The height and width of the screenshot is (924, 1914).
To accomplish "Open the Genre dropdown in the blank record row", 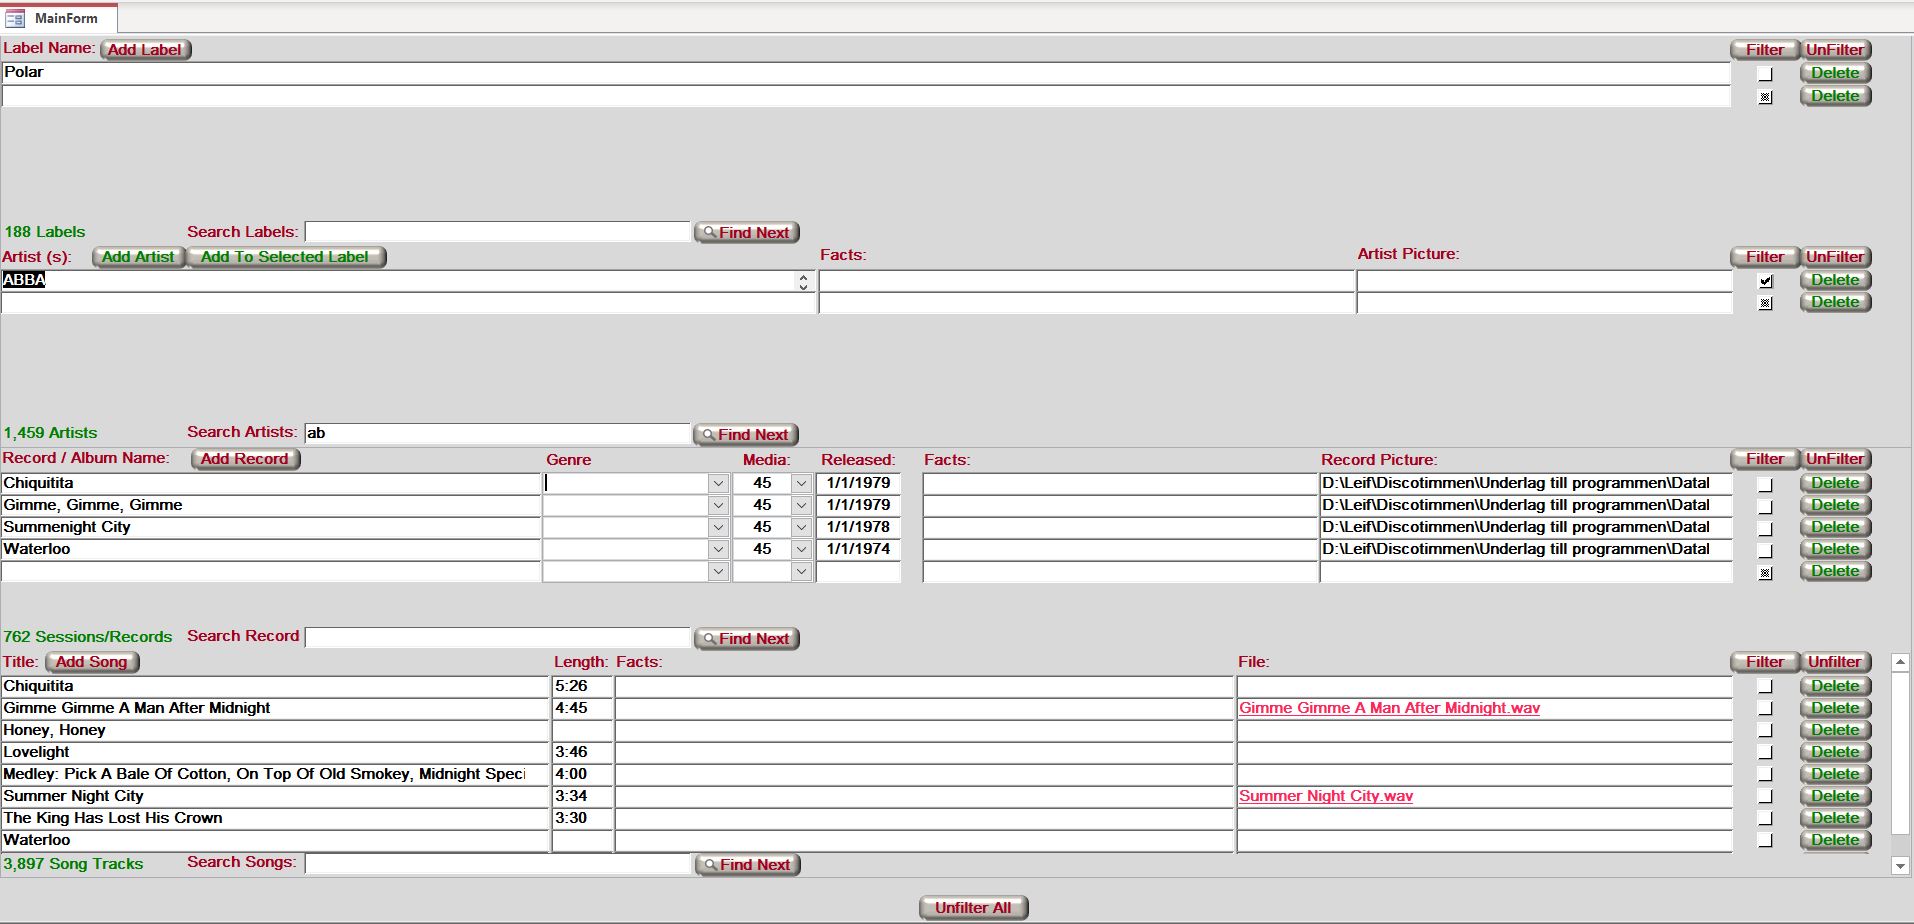I will point(718,571).
